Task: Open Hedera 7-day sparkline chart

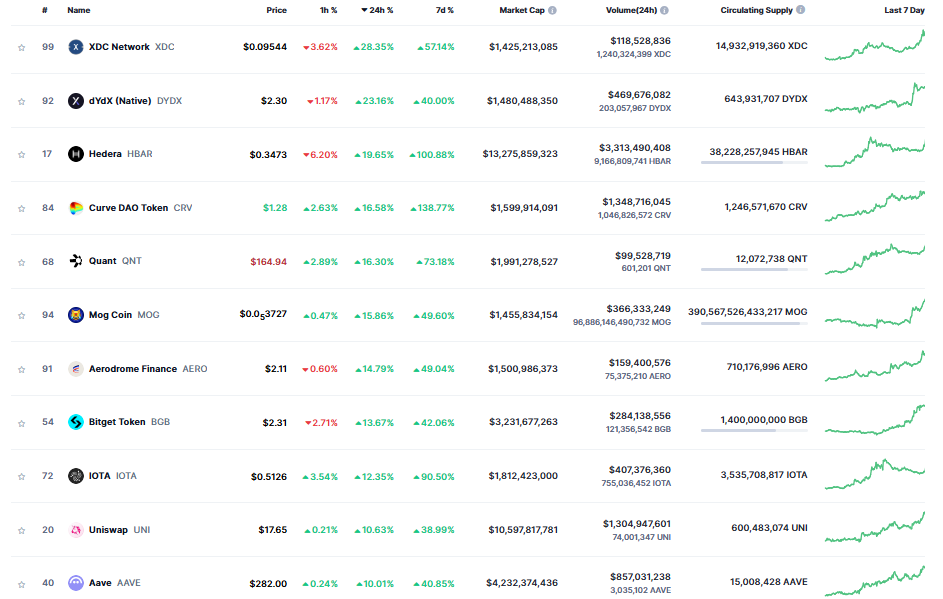Action: (x=874, y=152)
